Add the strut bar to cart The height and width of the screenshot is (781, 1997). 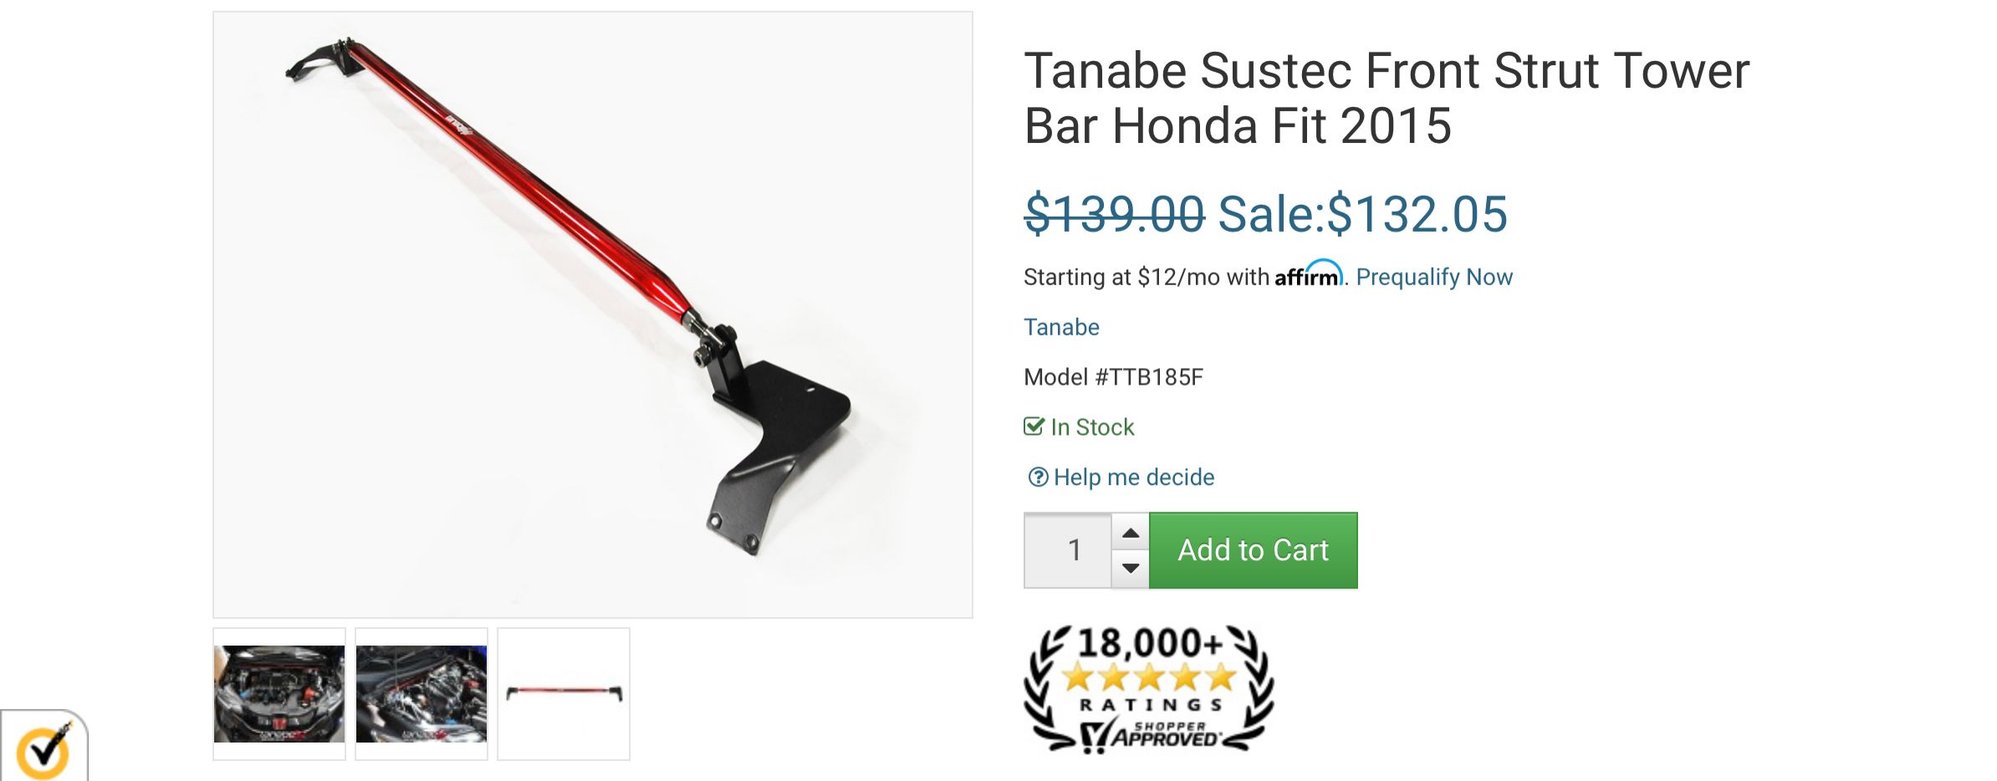(1253, 550)
